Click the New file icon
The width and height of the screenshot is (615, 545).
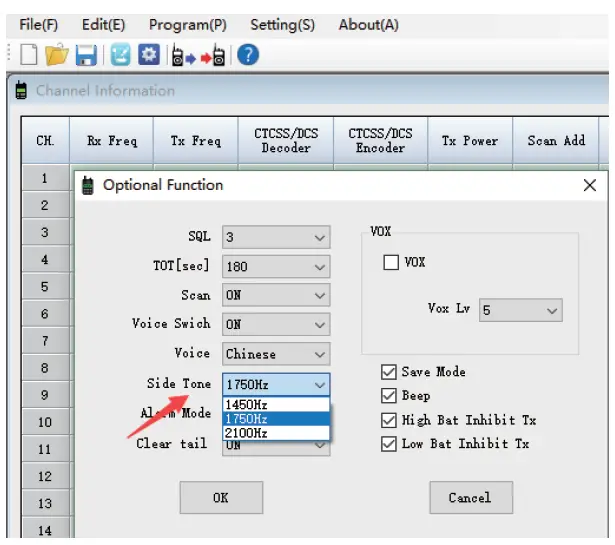29,55
